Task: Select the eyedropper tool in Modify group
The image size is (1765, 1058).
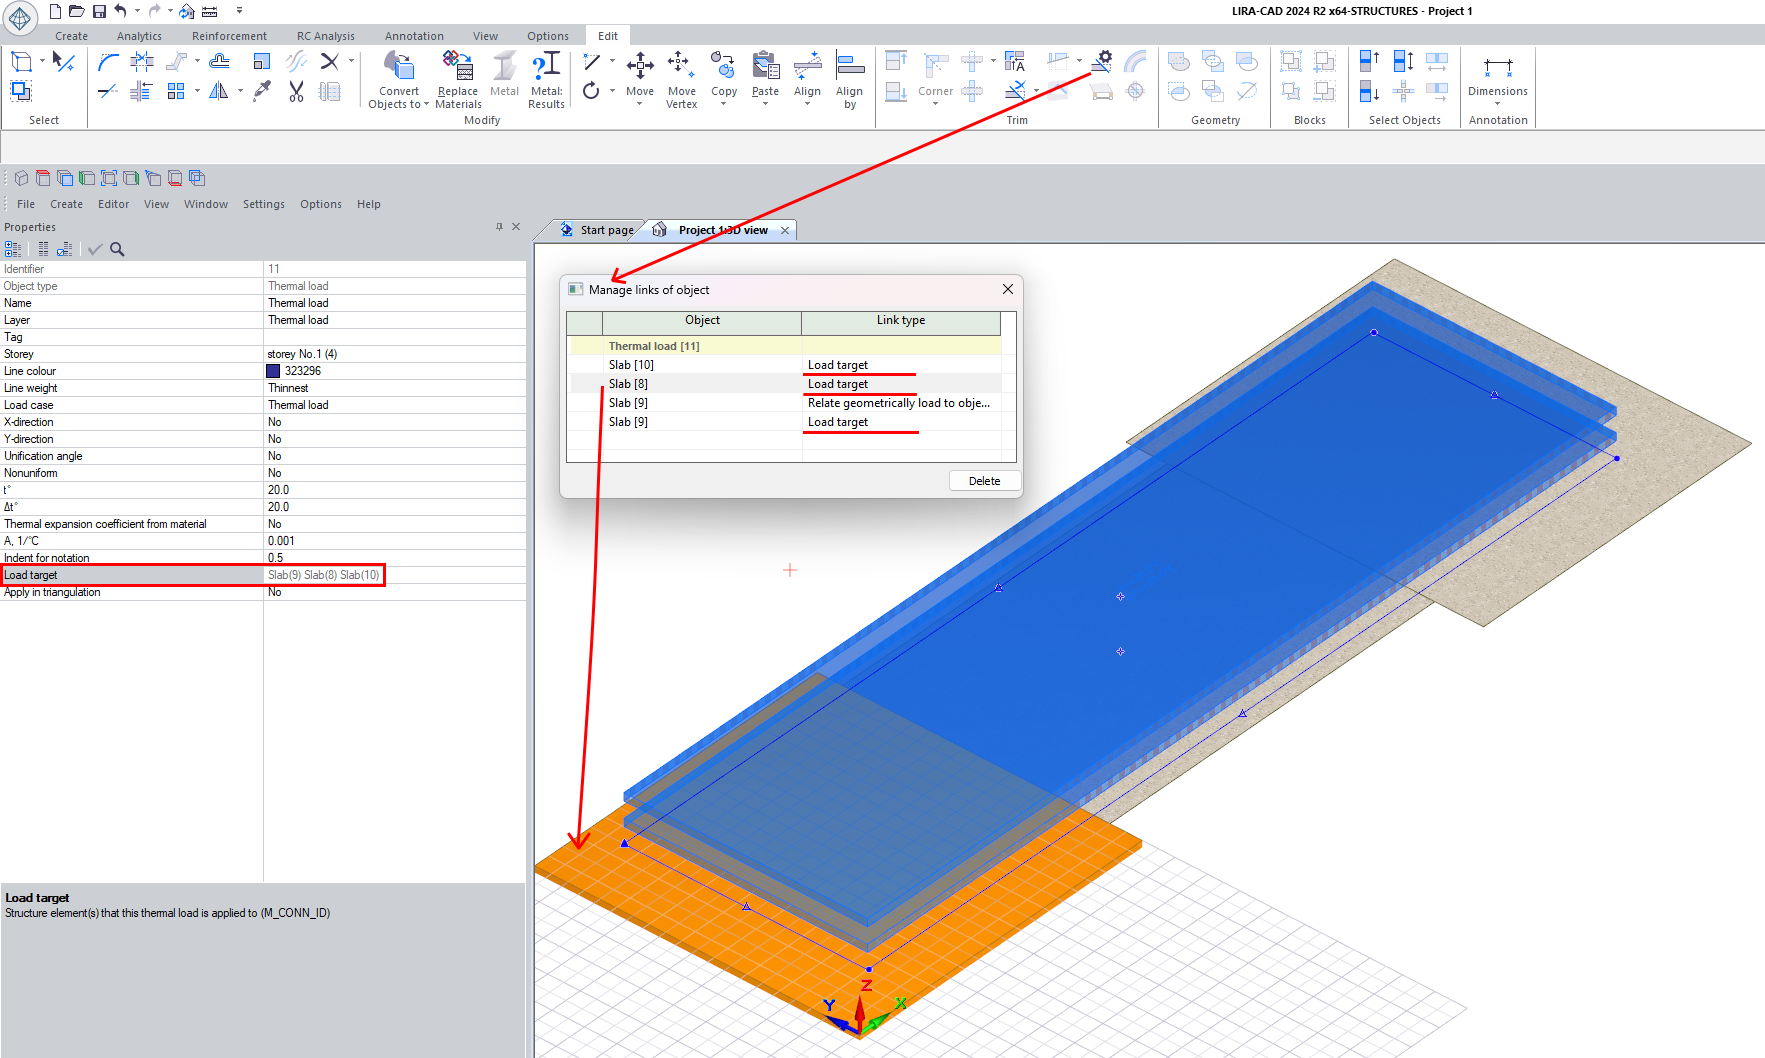Action: pyautogui.click(x=262, y=92)
